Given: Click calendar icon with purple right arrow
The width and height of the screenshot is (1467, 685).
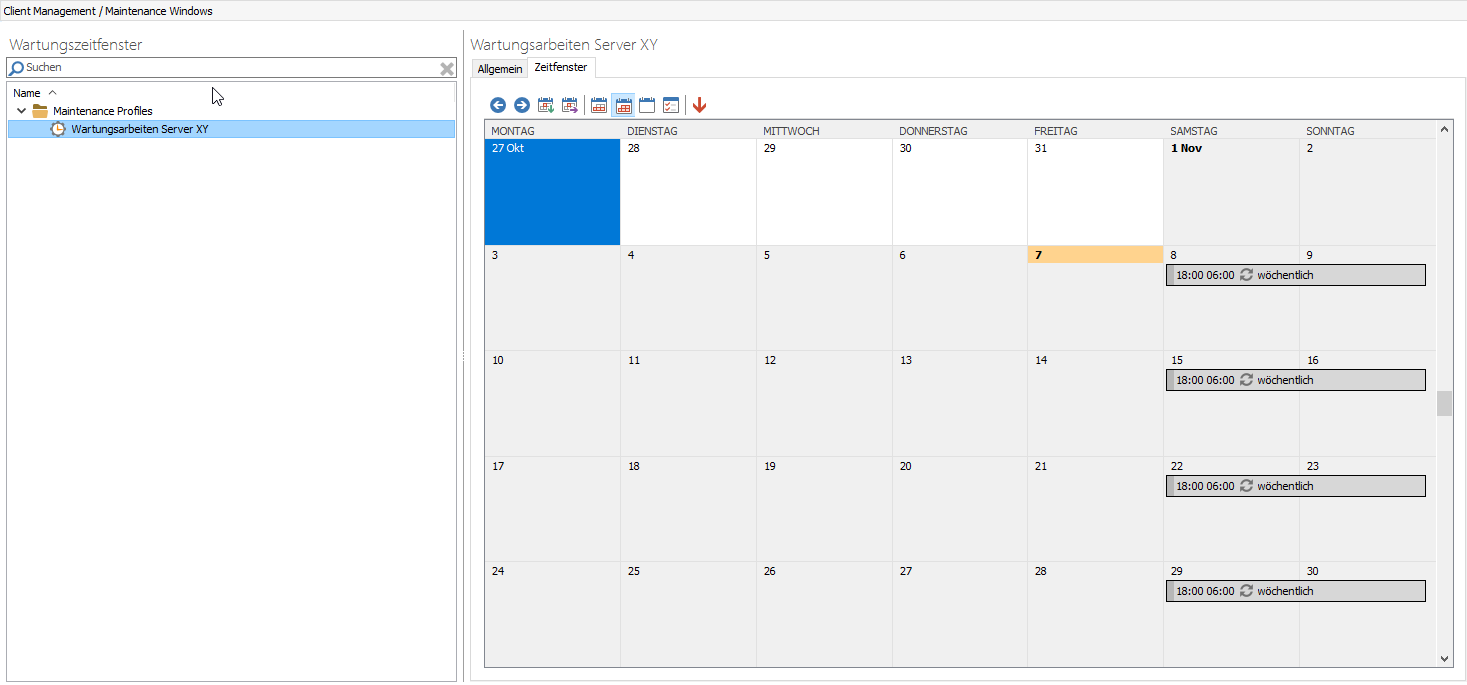Looking at the screenshot, I should tap(570, 105).
